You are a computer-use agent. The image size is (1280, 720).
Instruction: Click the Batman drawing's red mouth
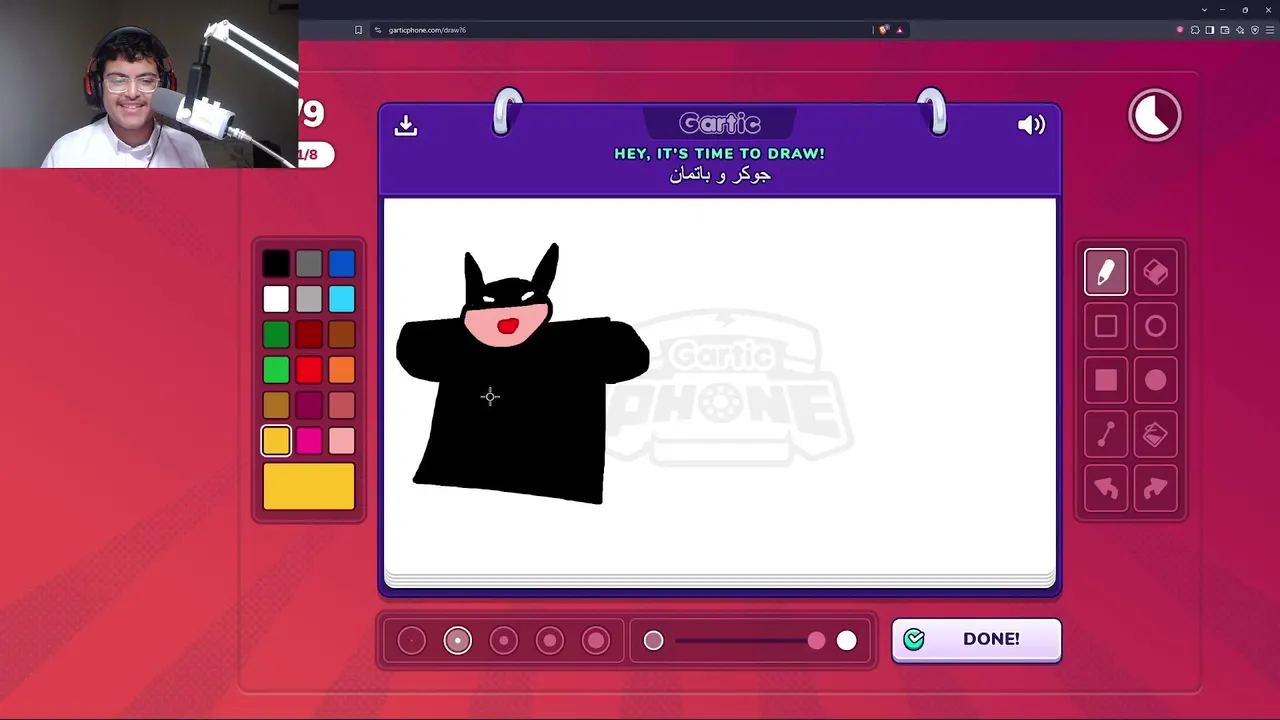click(507, 326)
